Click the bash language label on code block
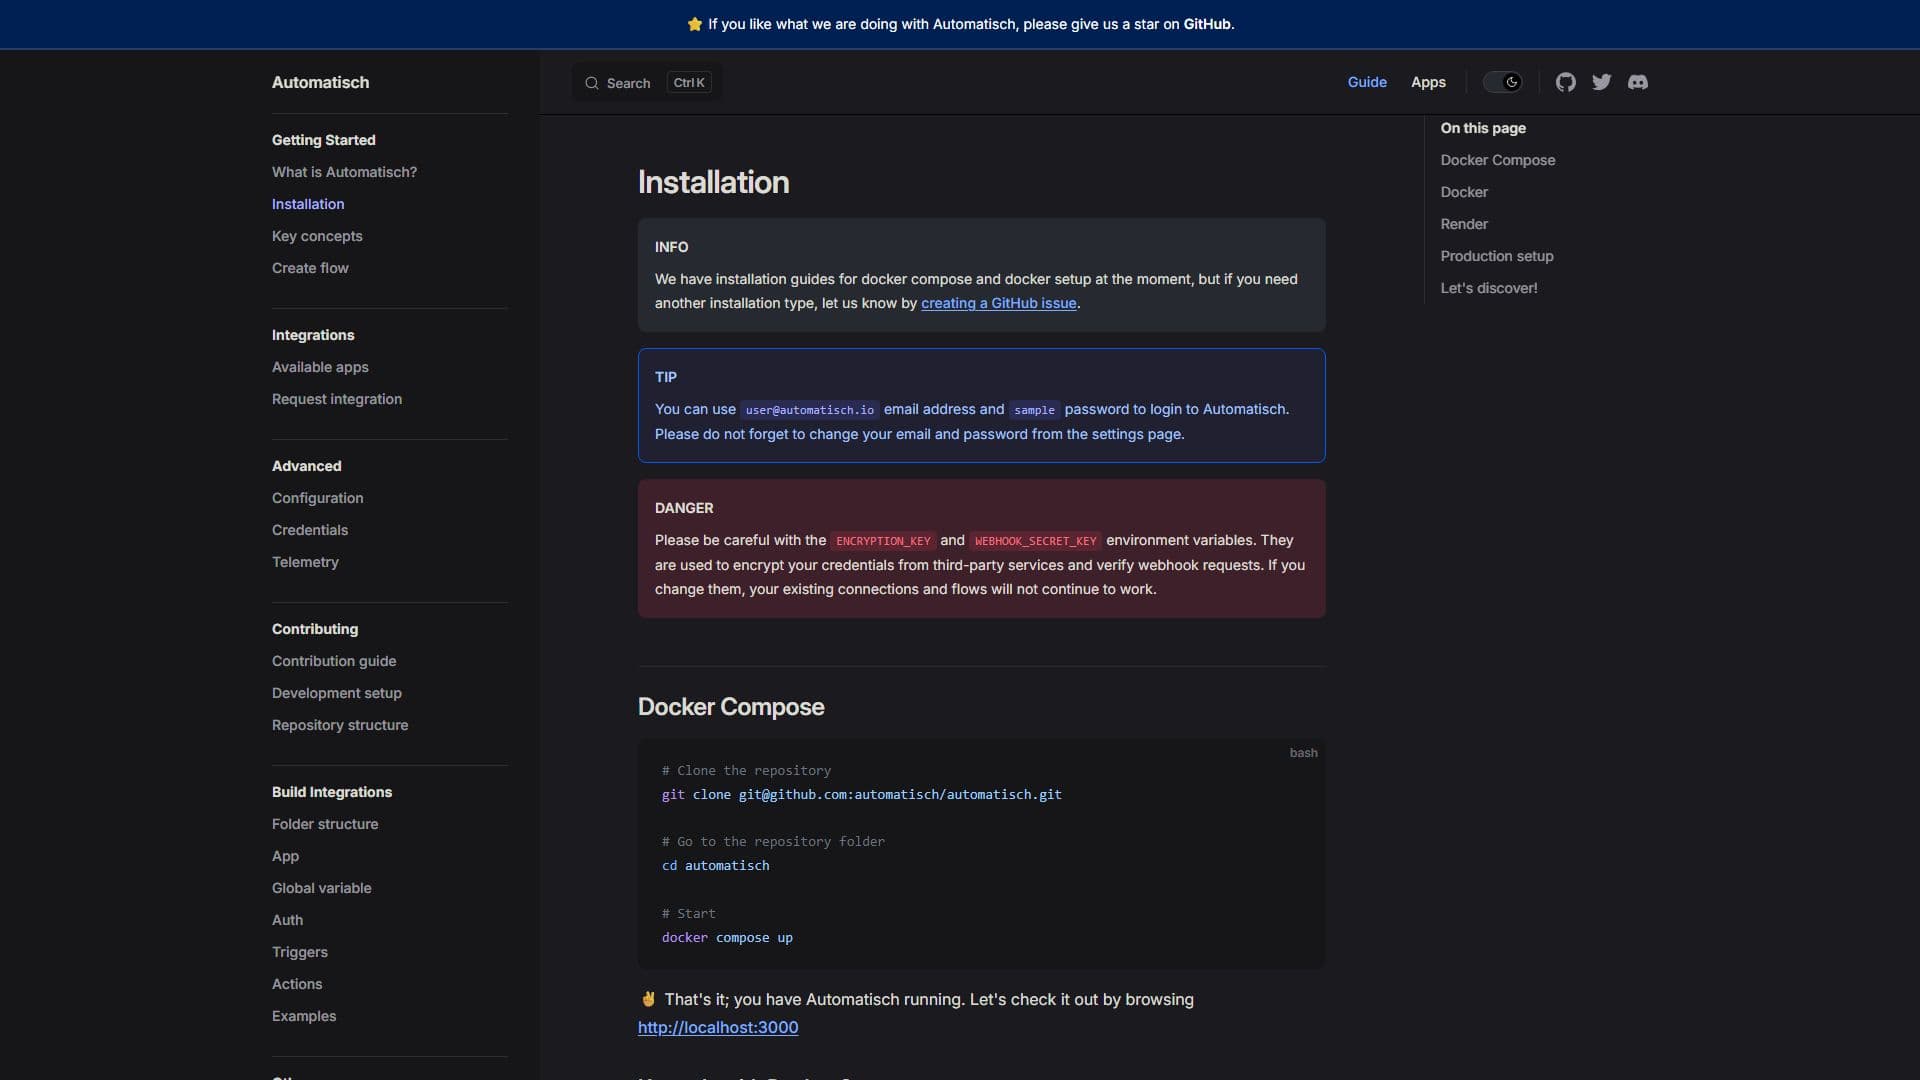The image size is (1920, 1080). tap(1303, 753)
